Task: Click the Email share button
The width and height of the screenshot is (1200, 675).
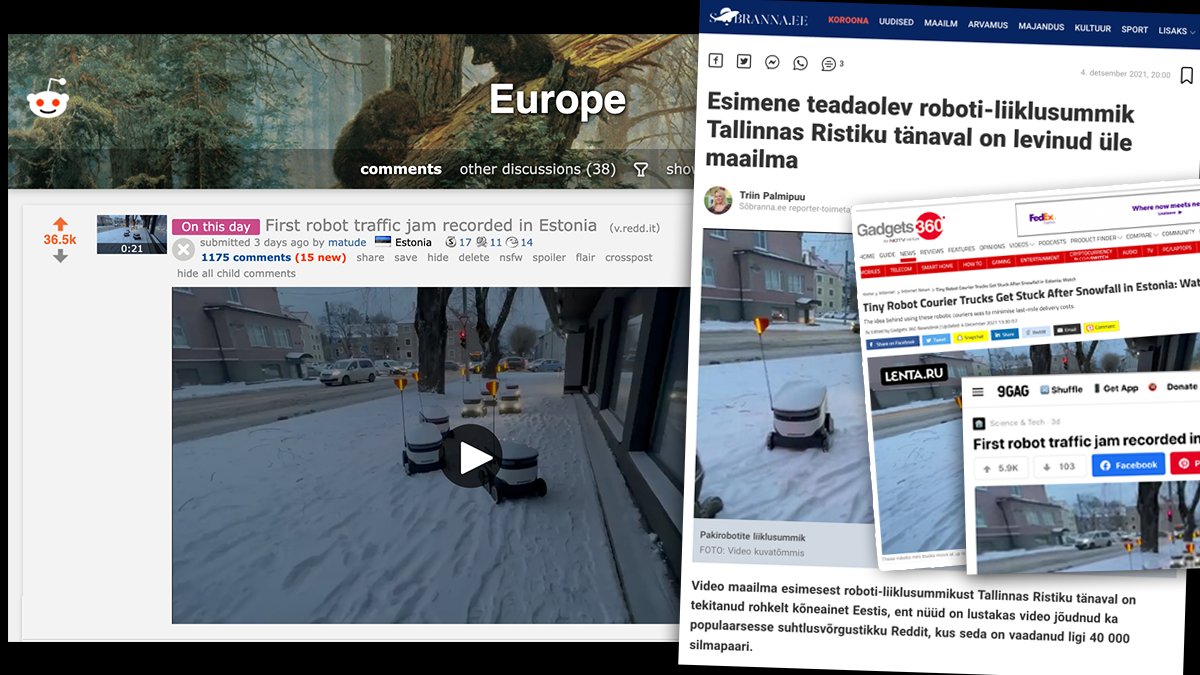Action: (x=1066, y=329)
